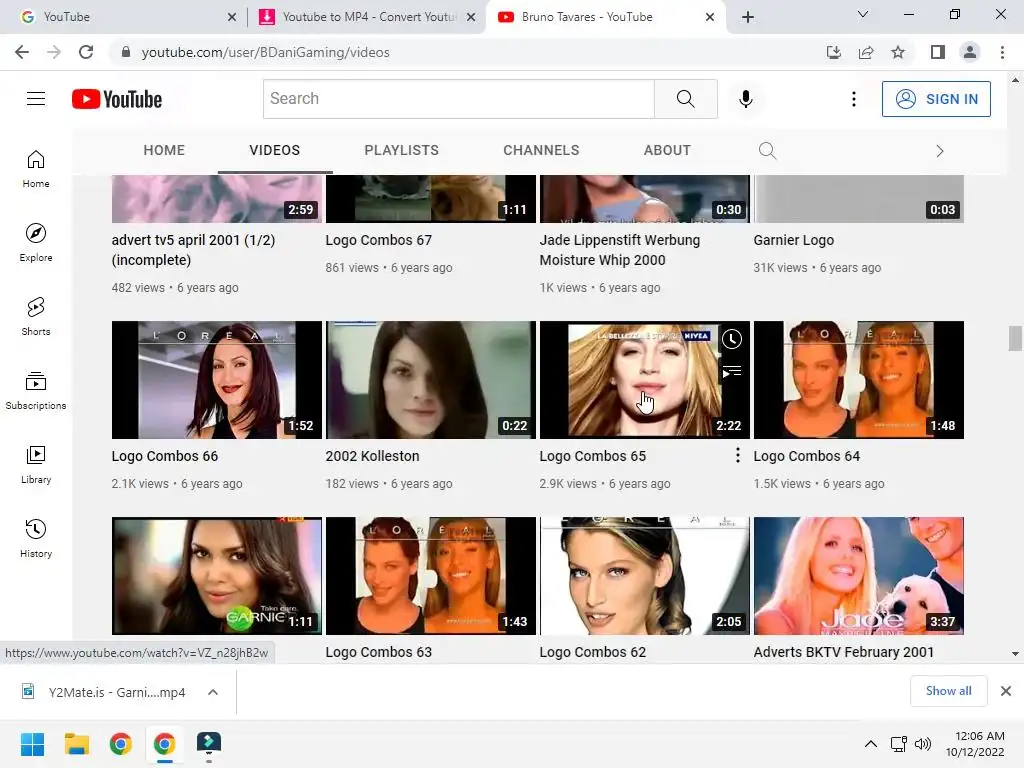Open a new browser tab
The width and height of the screenshot is (1024, 768).
[x=748, y=17]
